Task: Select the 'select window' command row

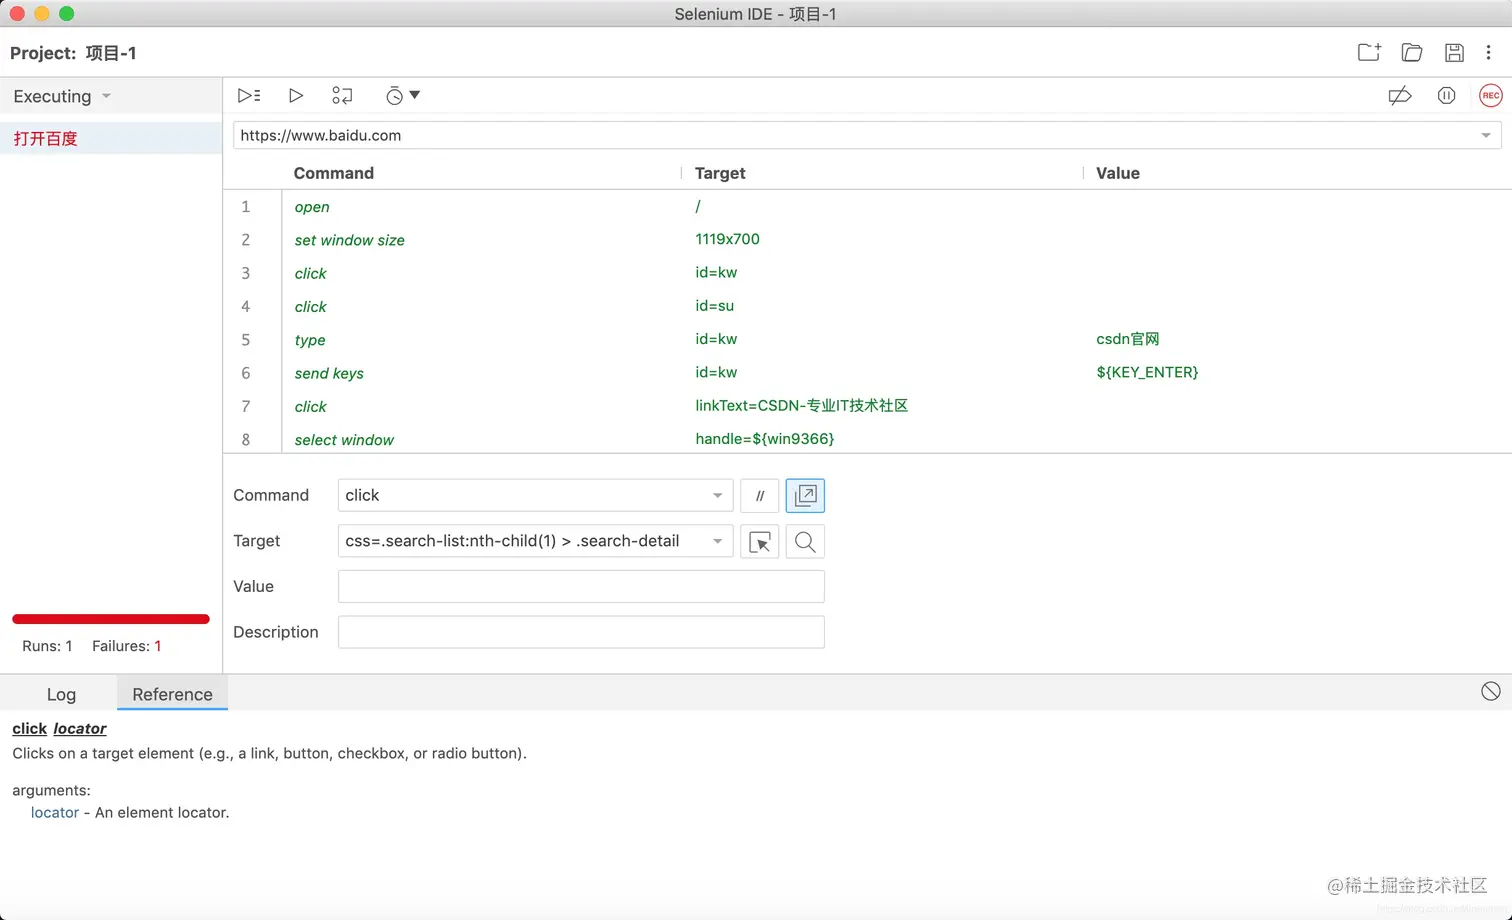Action: 867,440
